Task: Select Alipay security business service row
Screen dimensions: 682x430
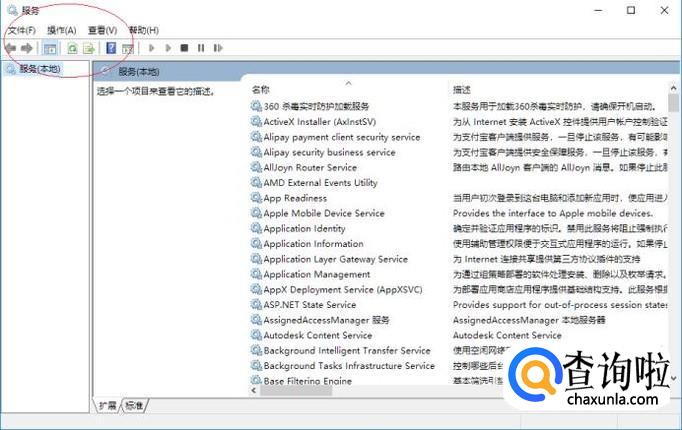Action: point(329,152)
